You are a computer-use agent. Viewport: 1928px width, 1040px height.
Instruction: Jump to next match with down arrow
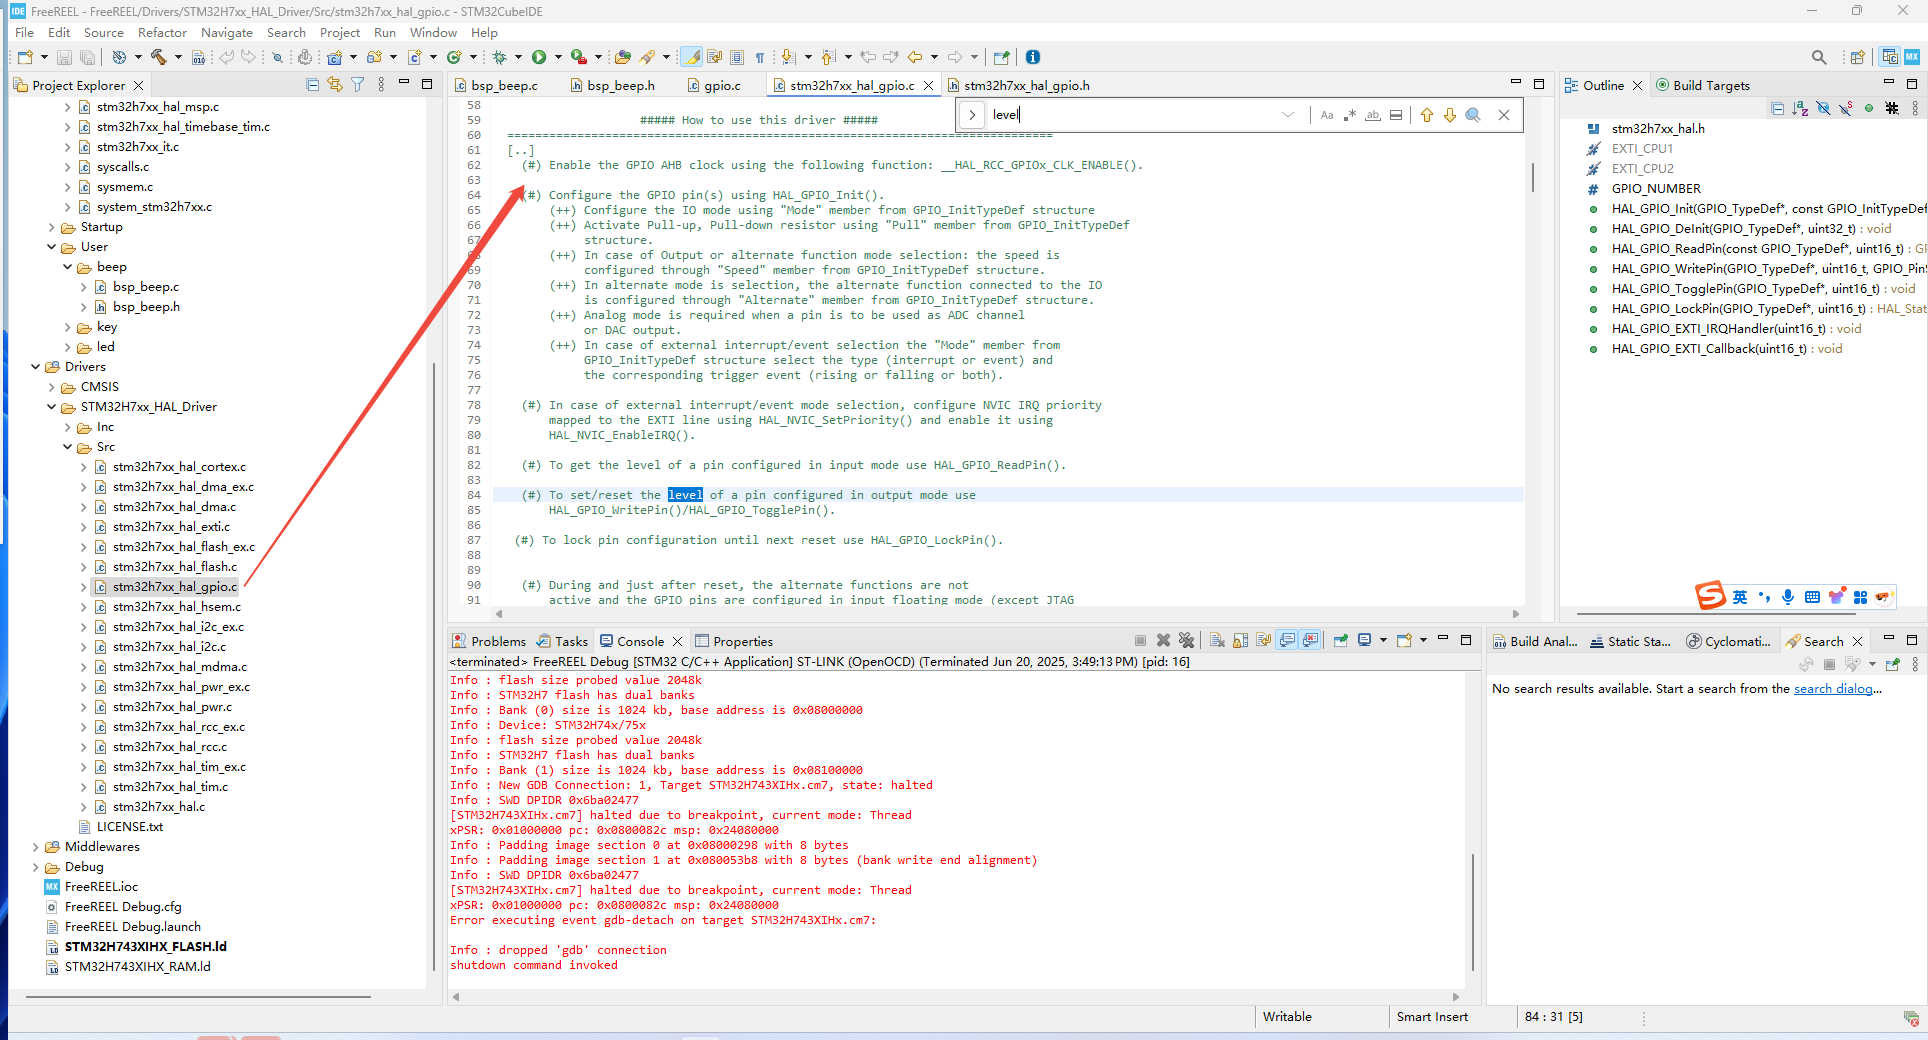click(1449, 115)
